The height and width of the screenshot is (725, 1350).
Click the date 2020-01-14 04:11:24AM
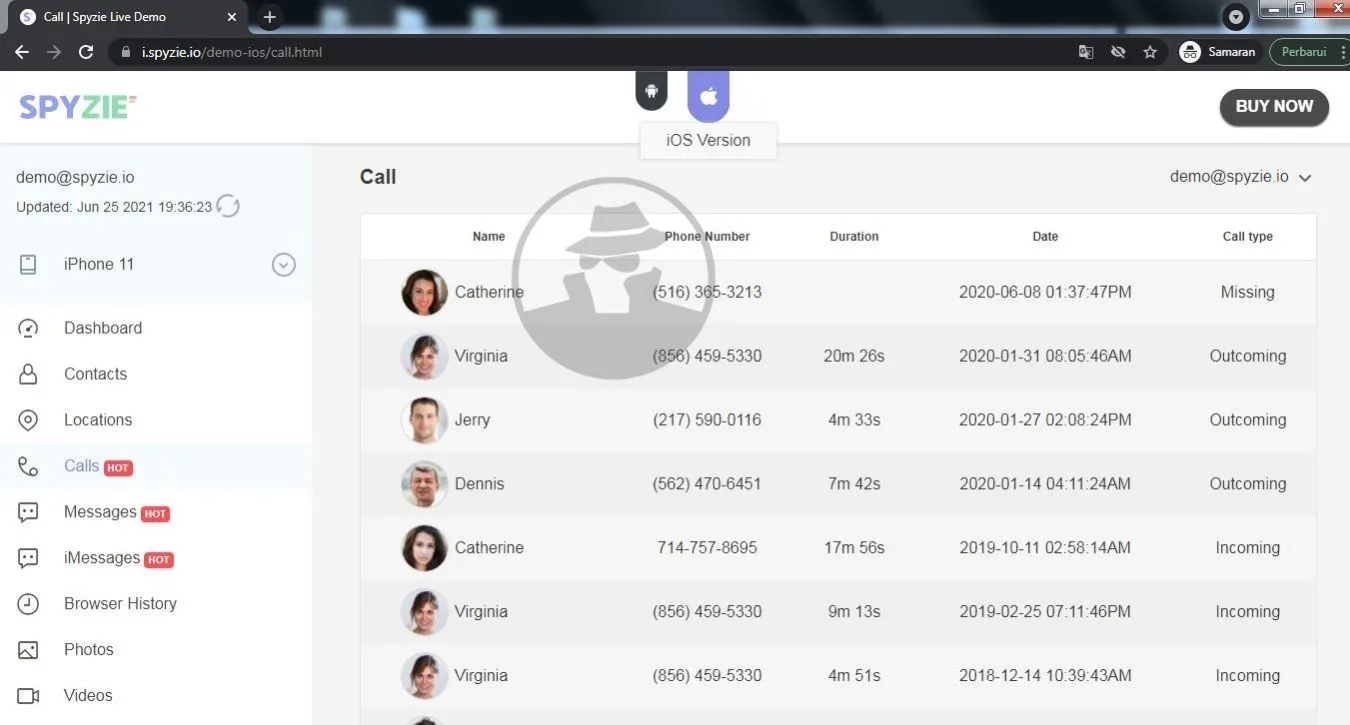click(1045, 484)
